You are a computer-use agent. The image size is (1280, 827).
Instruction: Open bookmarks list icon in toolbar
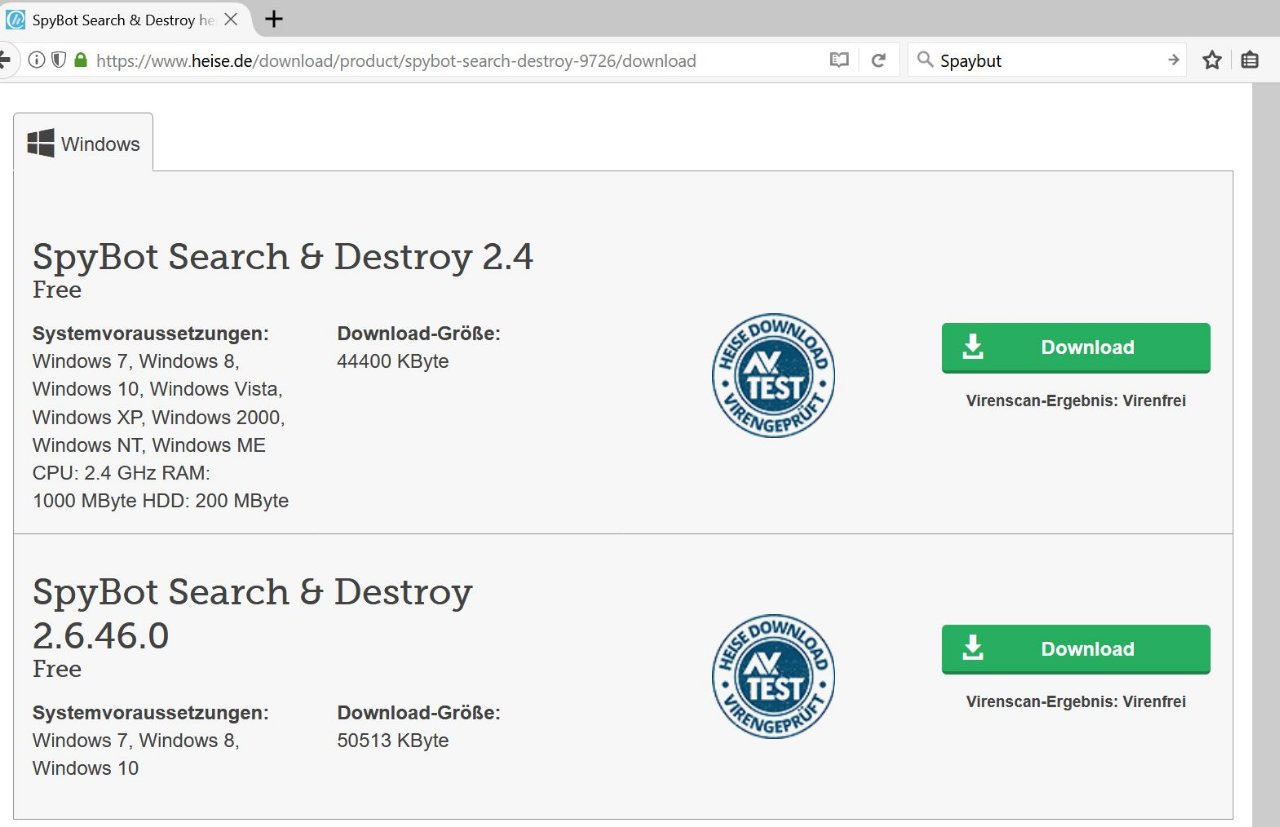tap(1249, 60)
